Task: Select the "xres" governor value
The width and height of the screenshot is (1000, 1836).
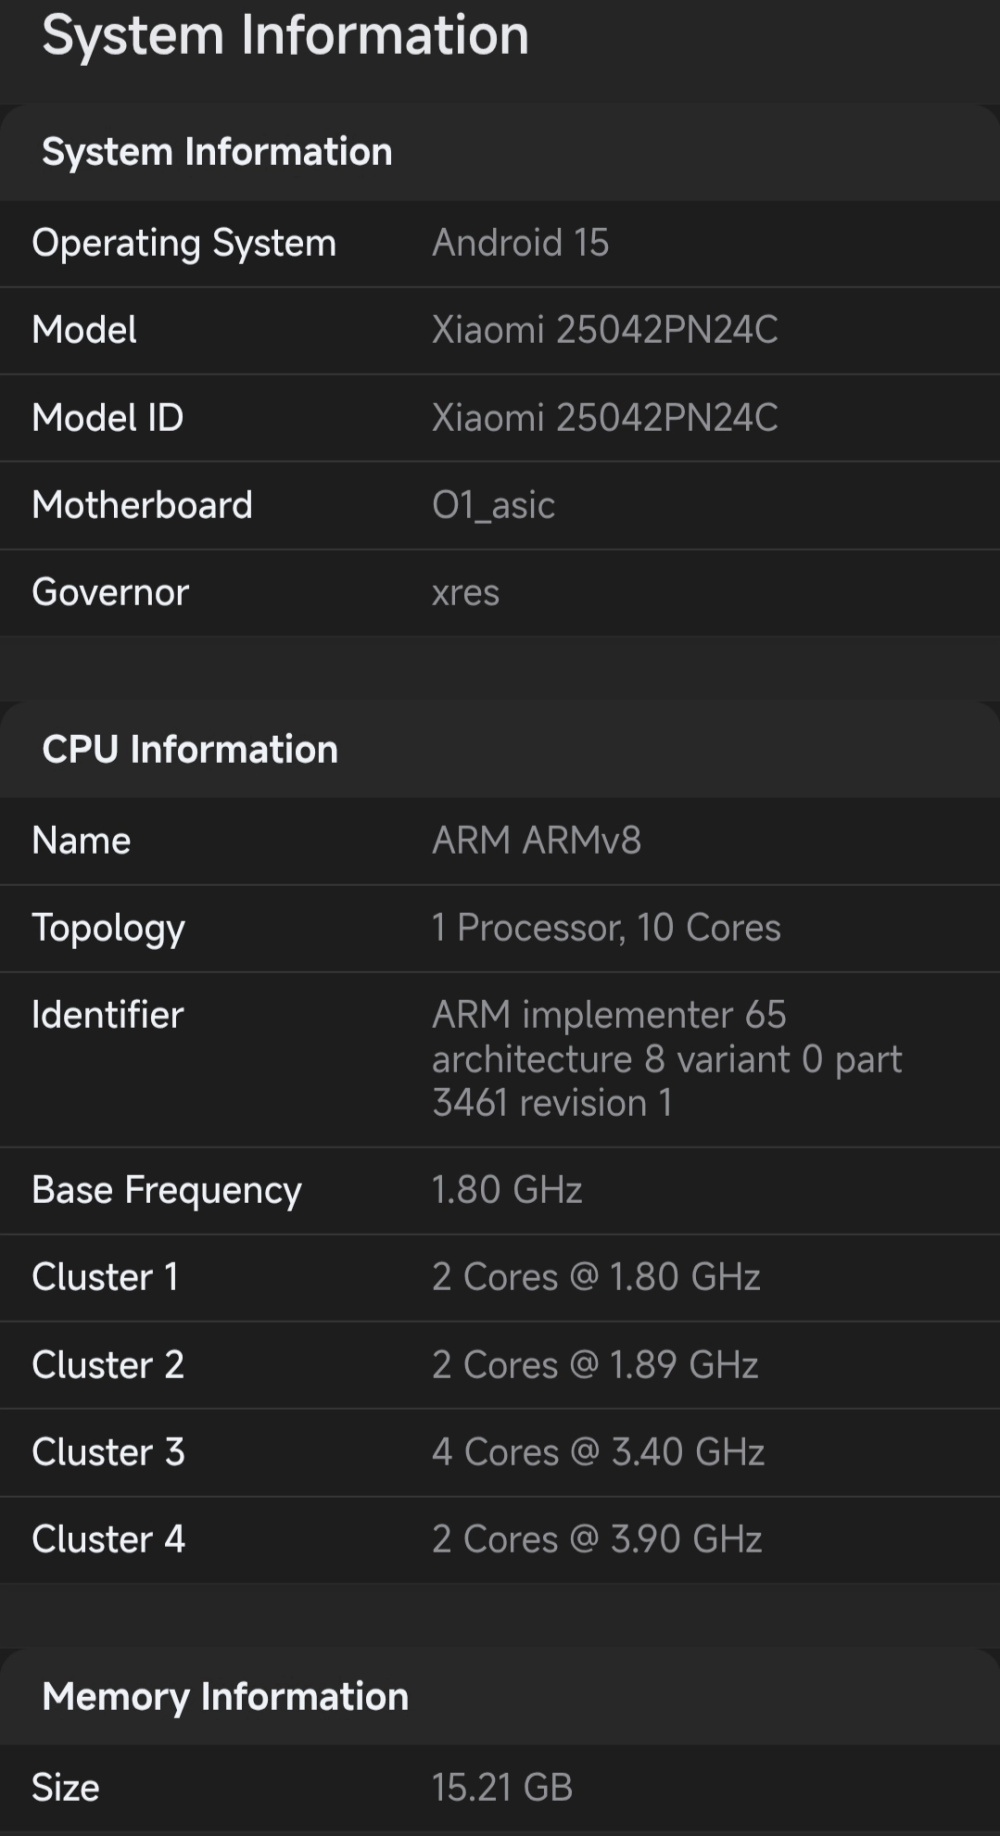Action: click(465, 593)
